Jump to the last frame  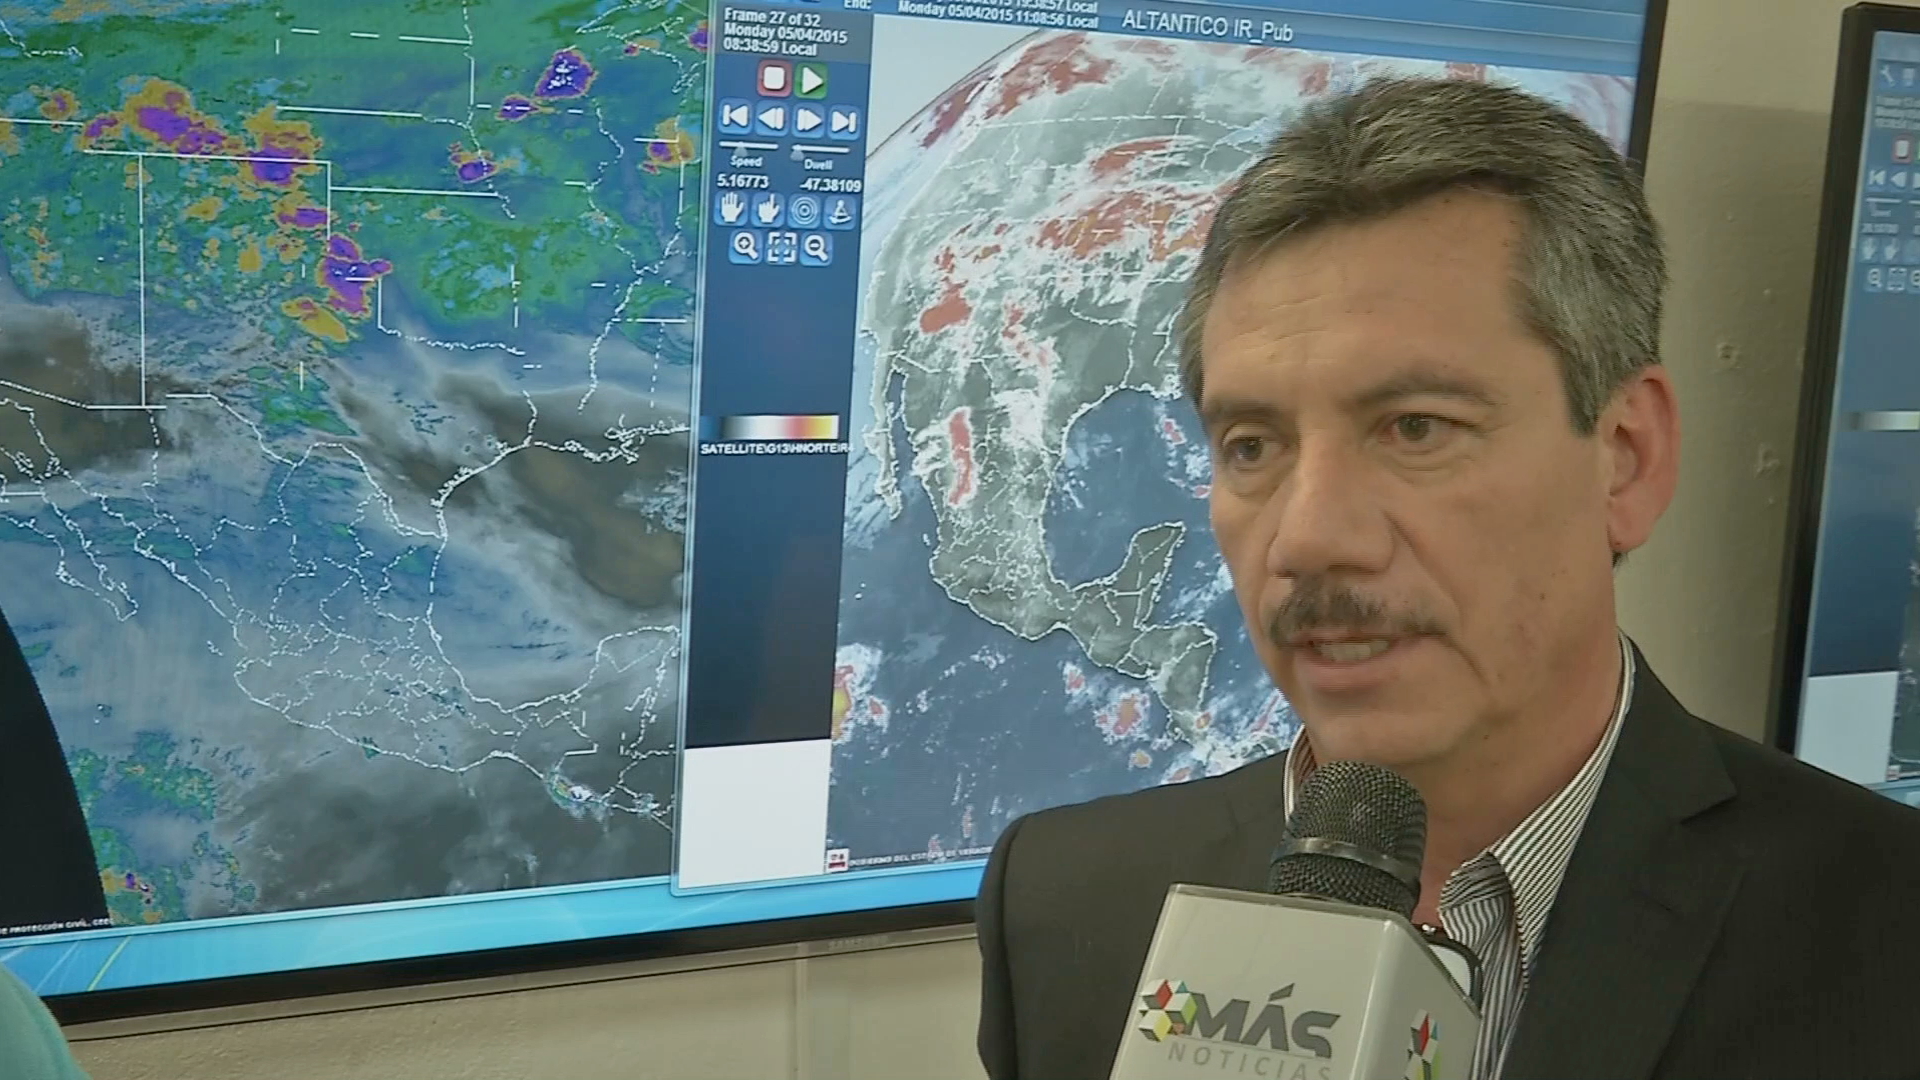pos(843,123)
